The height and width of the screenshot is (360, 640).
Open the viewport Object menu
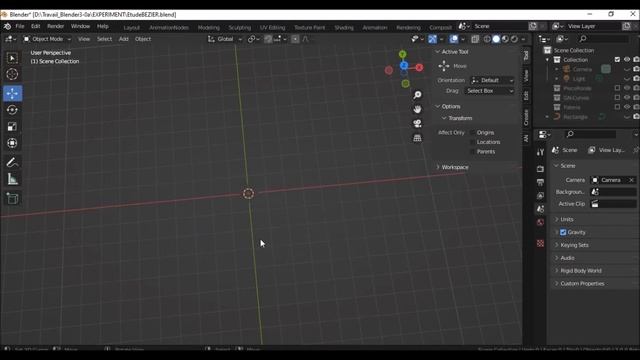(x=143, y=39)
